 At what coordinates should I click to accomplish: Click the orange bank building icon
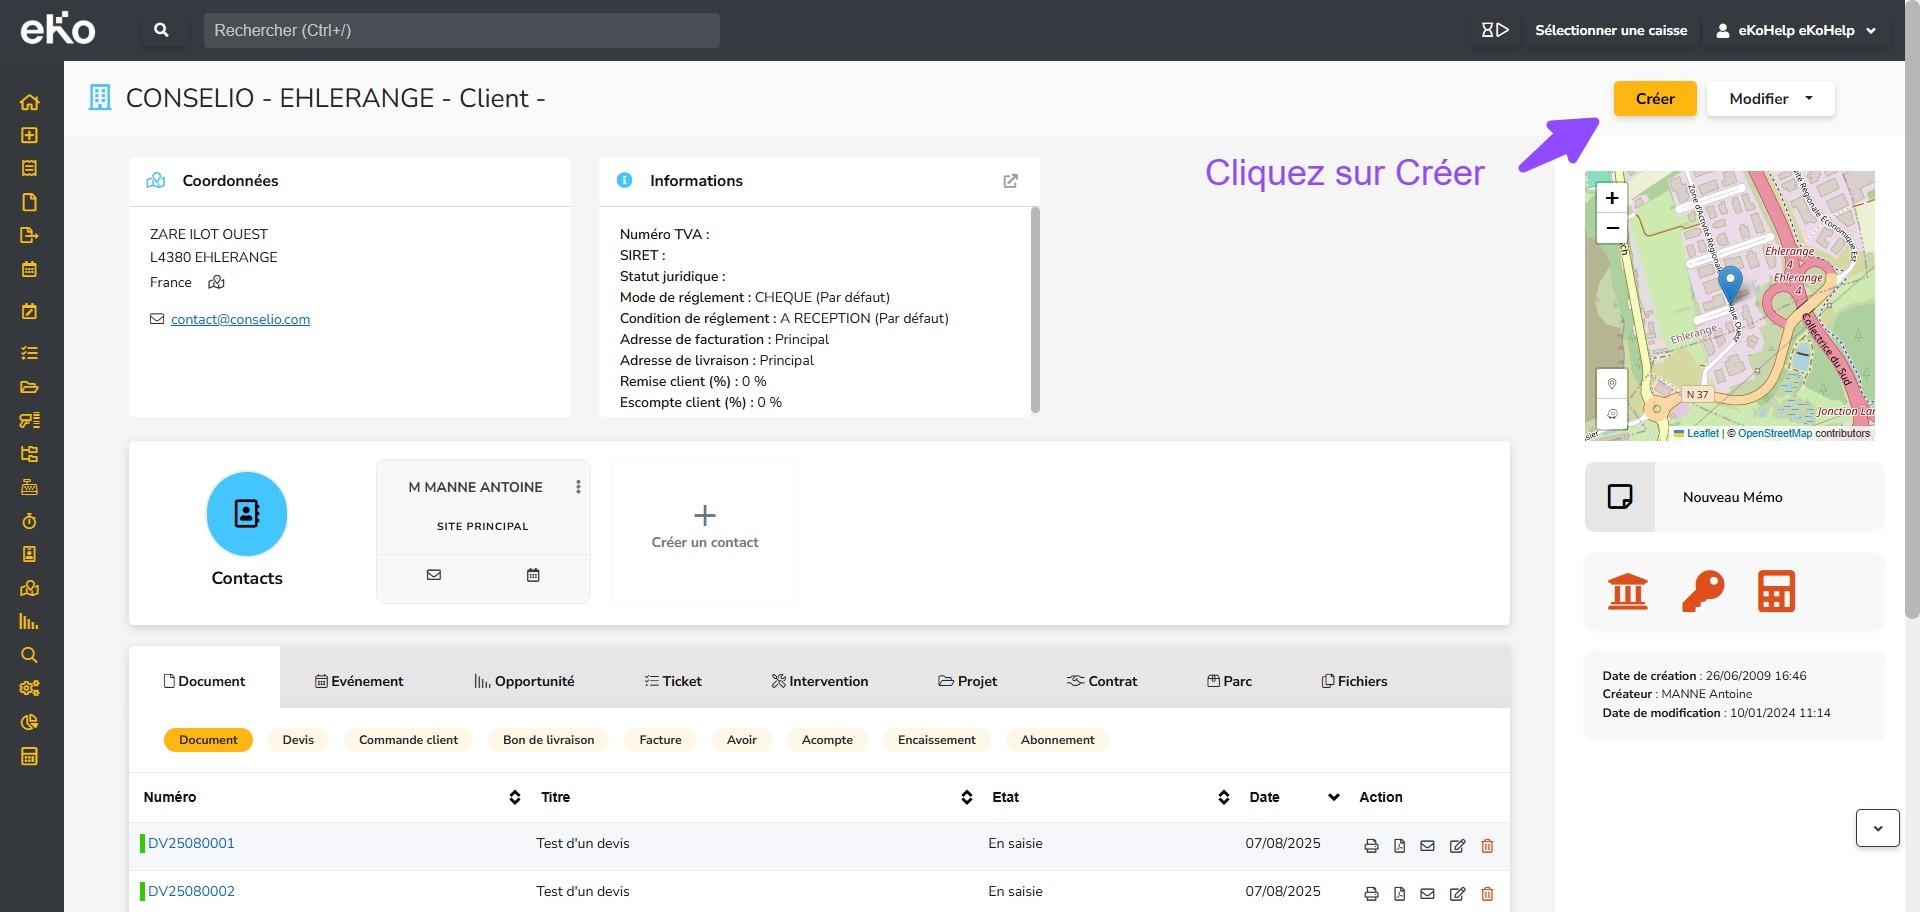[x=1627, y=591]
